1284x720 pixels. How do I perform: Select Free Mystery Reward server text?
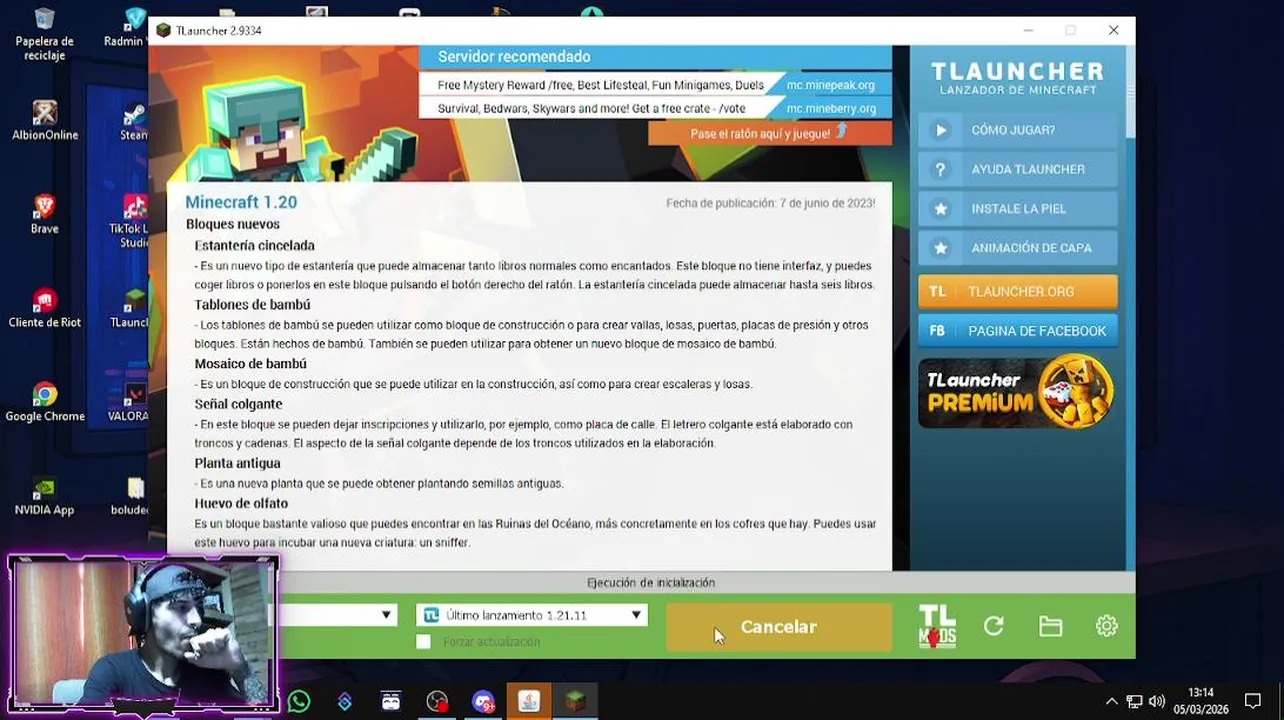[600, 85]
